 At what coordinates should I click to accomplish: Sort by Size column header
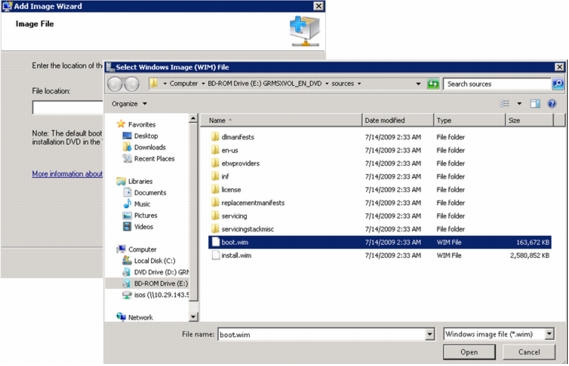coord(529,120)
